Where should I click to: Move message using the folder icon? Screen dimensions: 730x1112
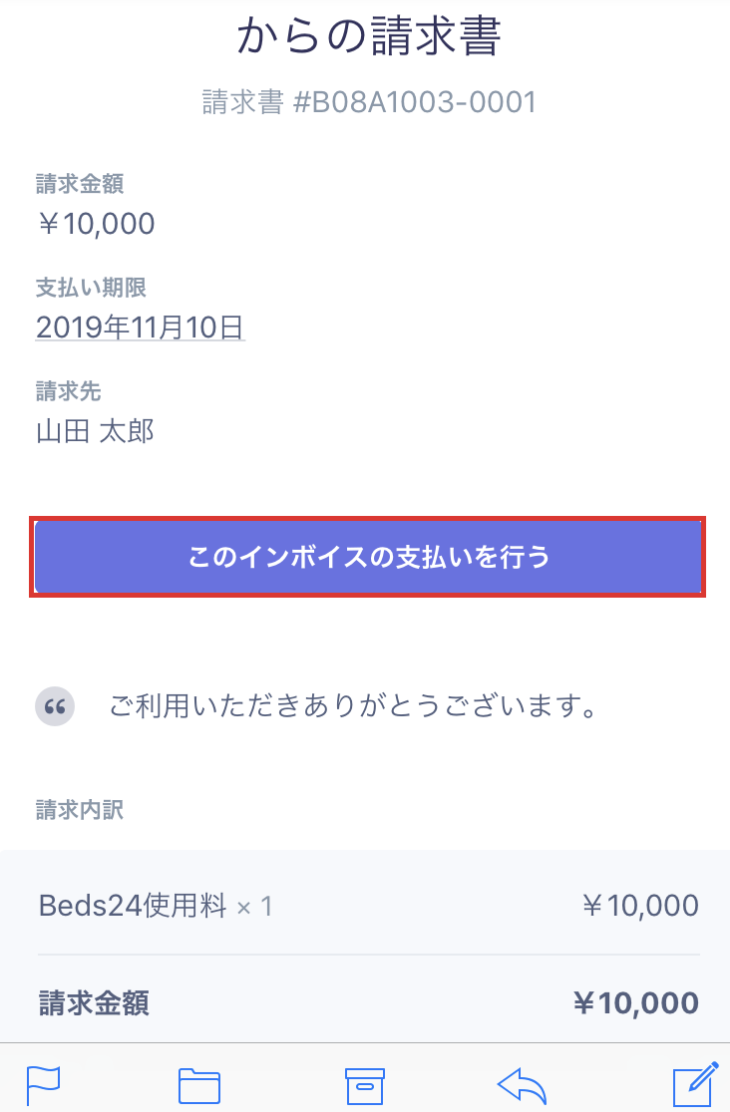199,1084
